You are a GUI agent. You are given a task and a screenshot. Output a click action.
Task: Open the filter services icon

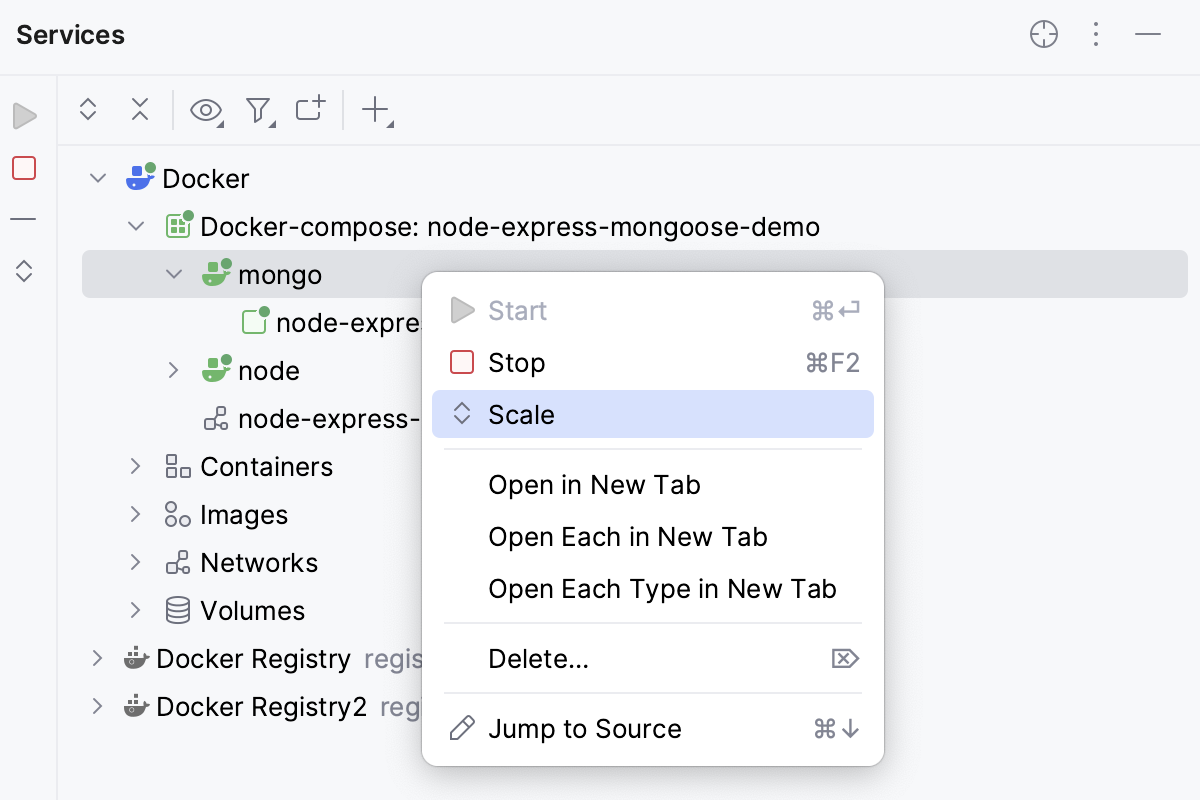[258, 112]
